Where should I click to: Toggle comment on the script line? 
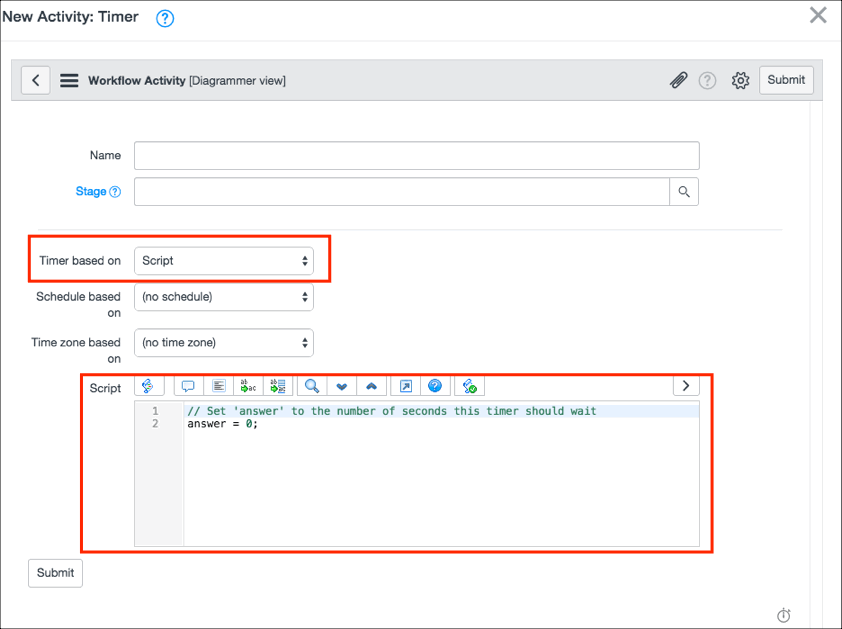190,385
